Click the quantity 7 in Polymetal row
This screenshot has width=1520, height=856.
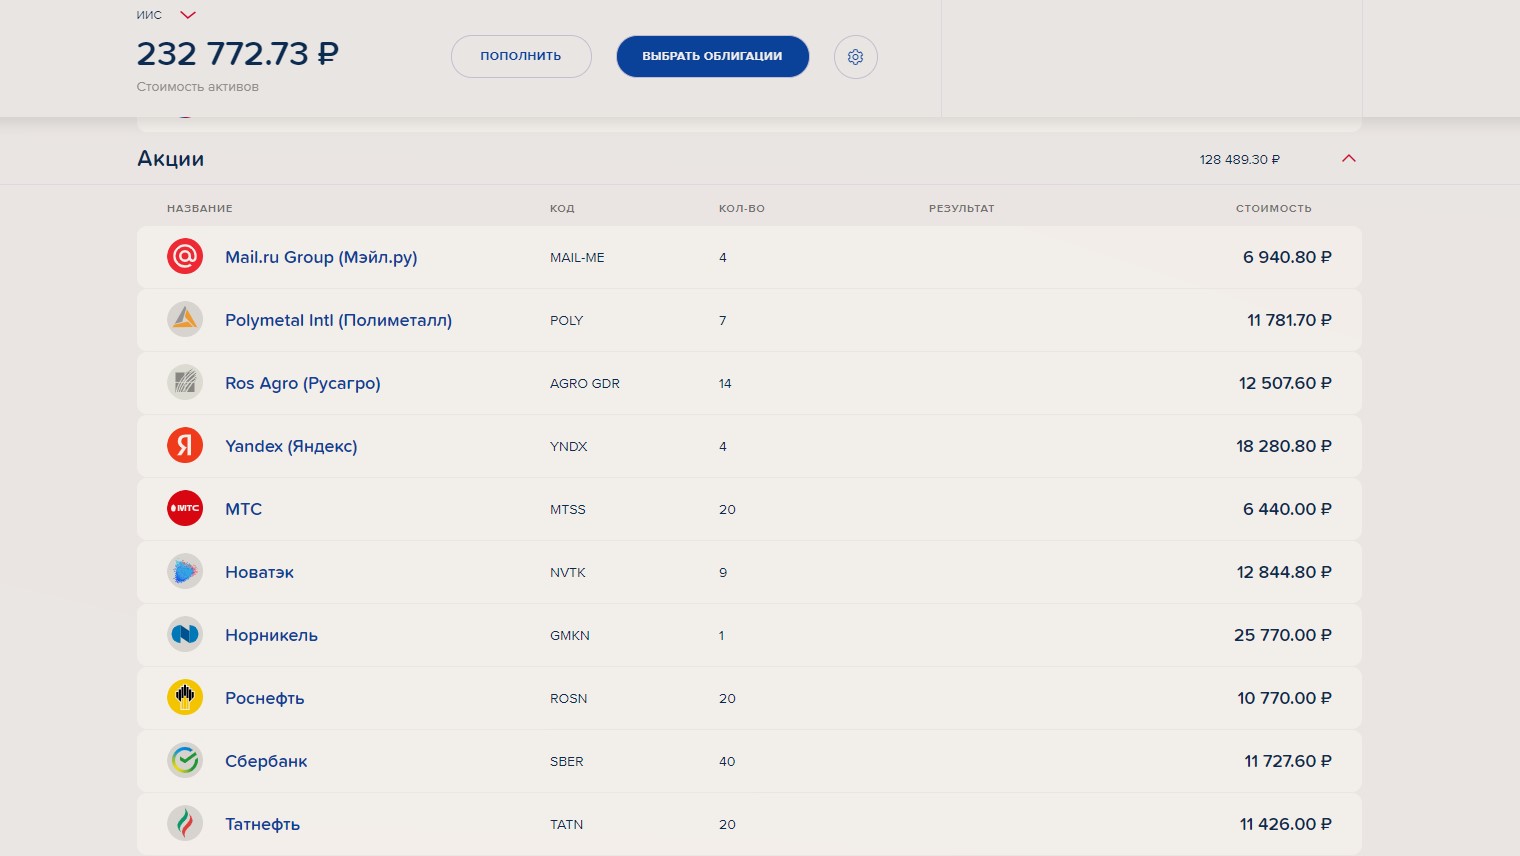(x=723, y=320)
